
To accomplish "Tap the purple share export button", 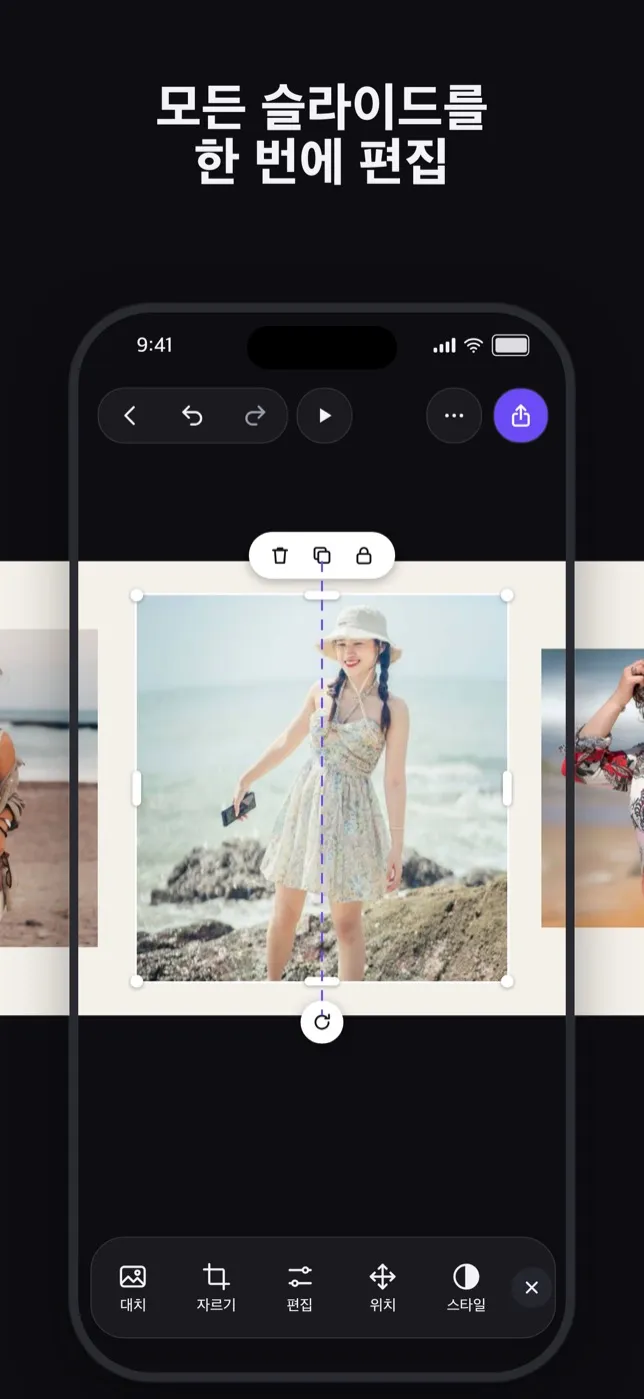I will [x=521, y=416].
